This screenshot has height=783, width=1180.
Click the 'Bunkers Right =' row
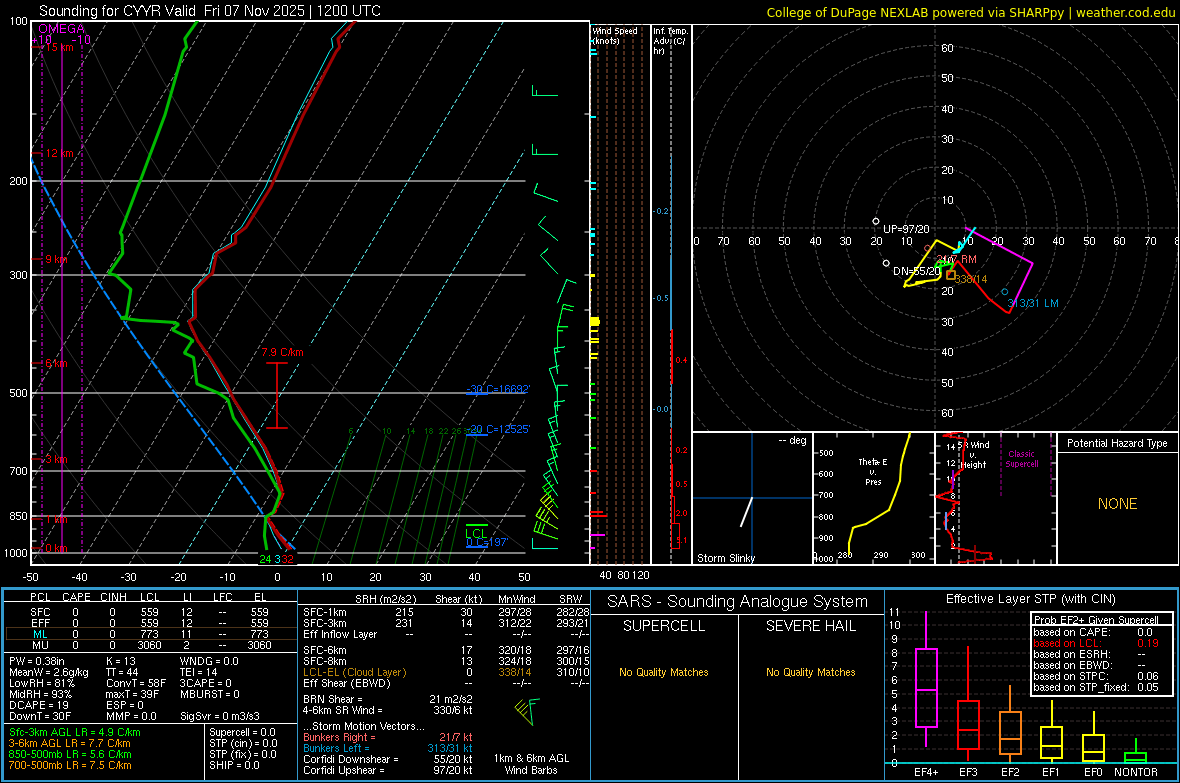[x=388, y=738]
